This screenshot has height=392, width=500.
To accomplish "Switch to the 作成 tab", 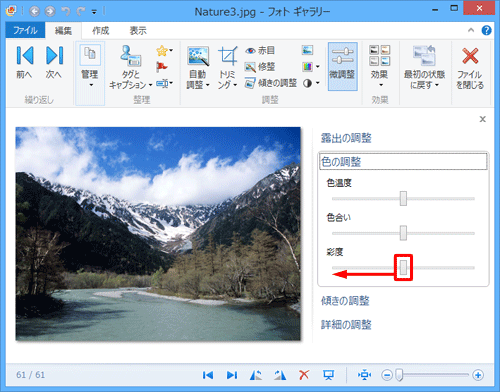I will (x=101, y=31).
